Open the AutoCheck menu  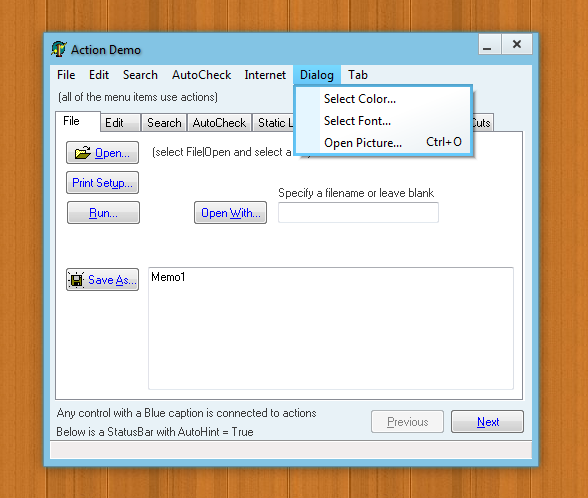click(201, 75)
